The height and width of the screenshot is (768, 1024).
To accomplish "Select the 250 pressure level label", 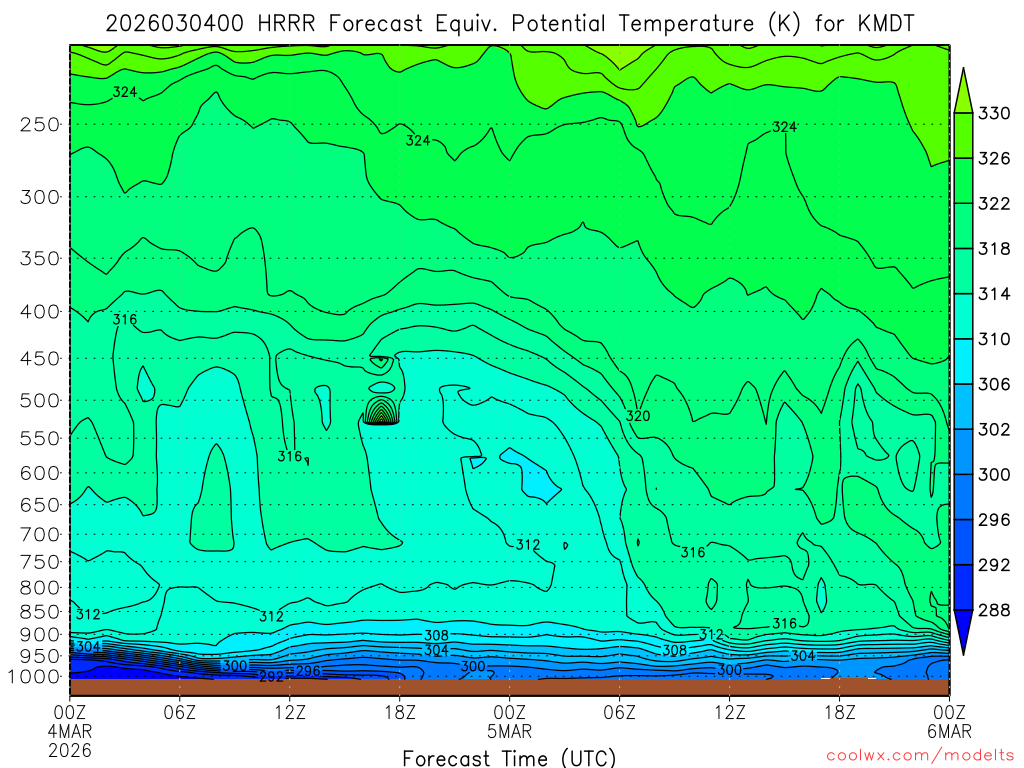I will pyautogui.click(x=40, y=124).
